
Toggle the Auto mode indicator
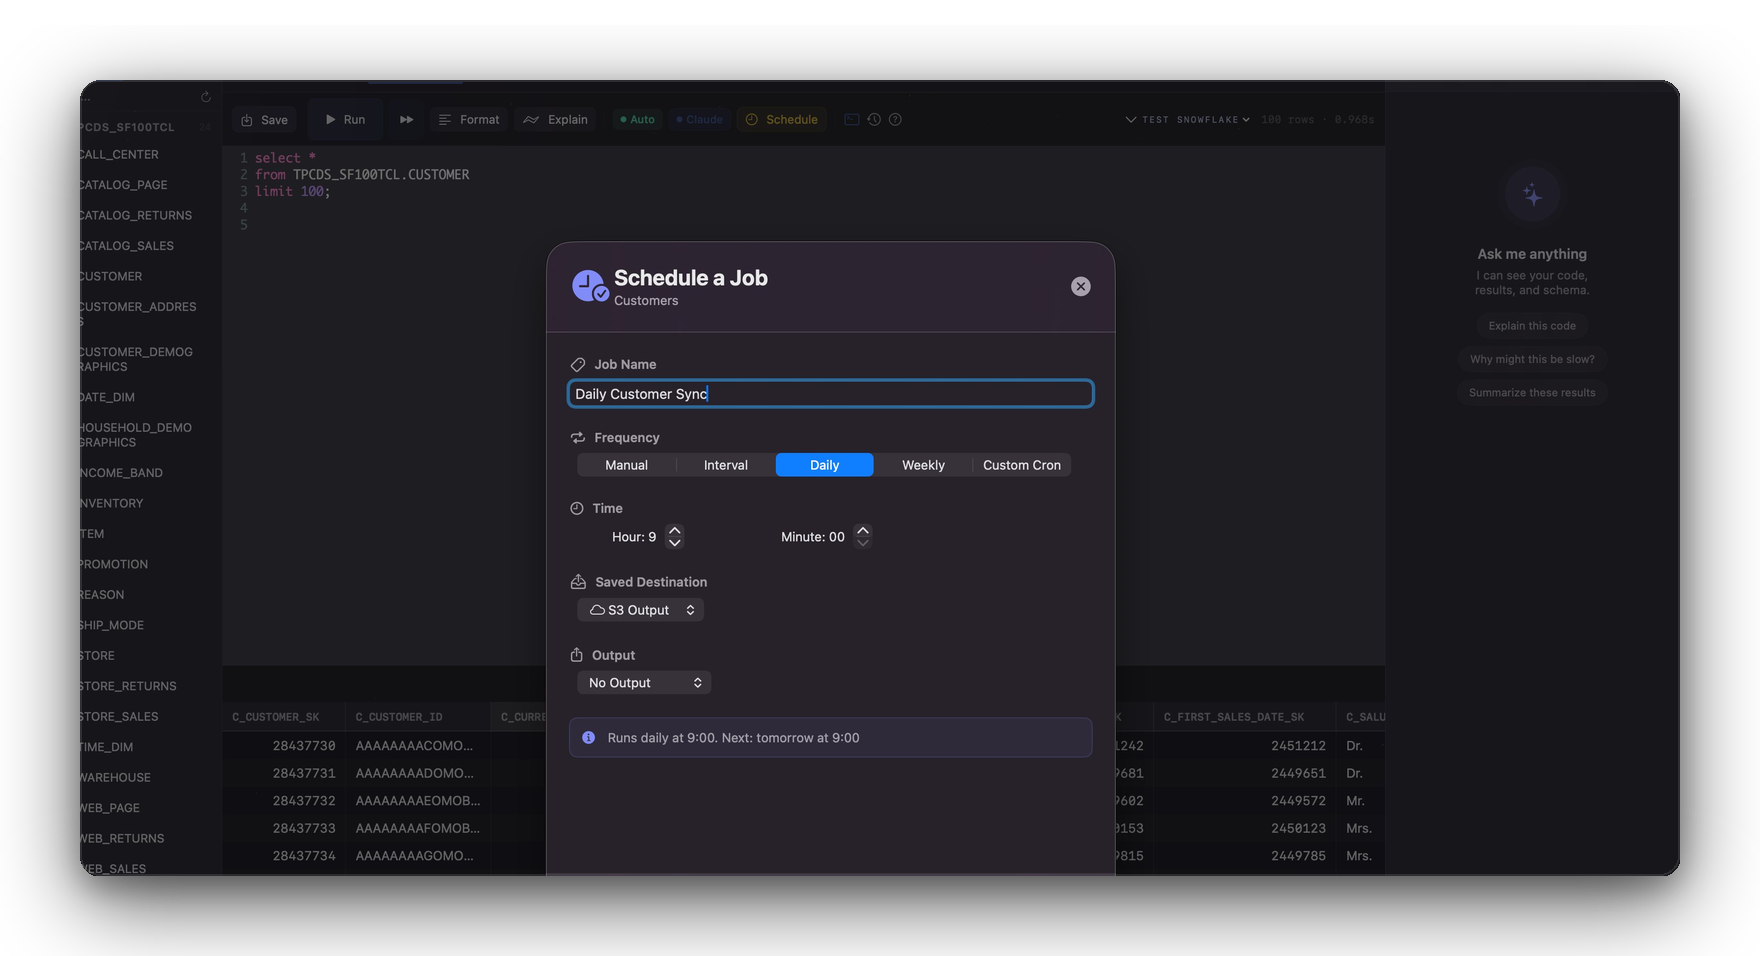pyautogui.click(x=638, y=120)
